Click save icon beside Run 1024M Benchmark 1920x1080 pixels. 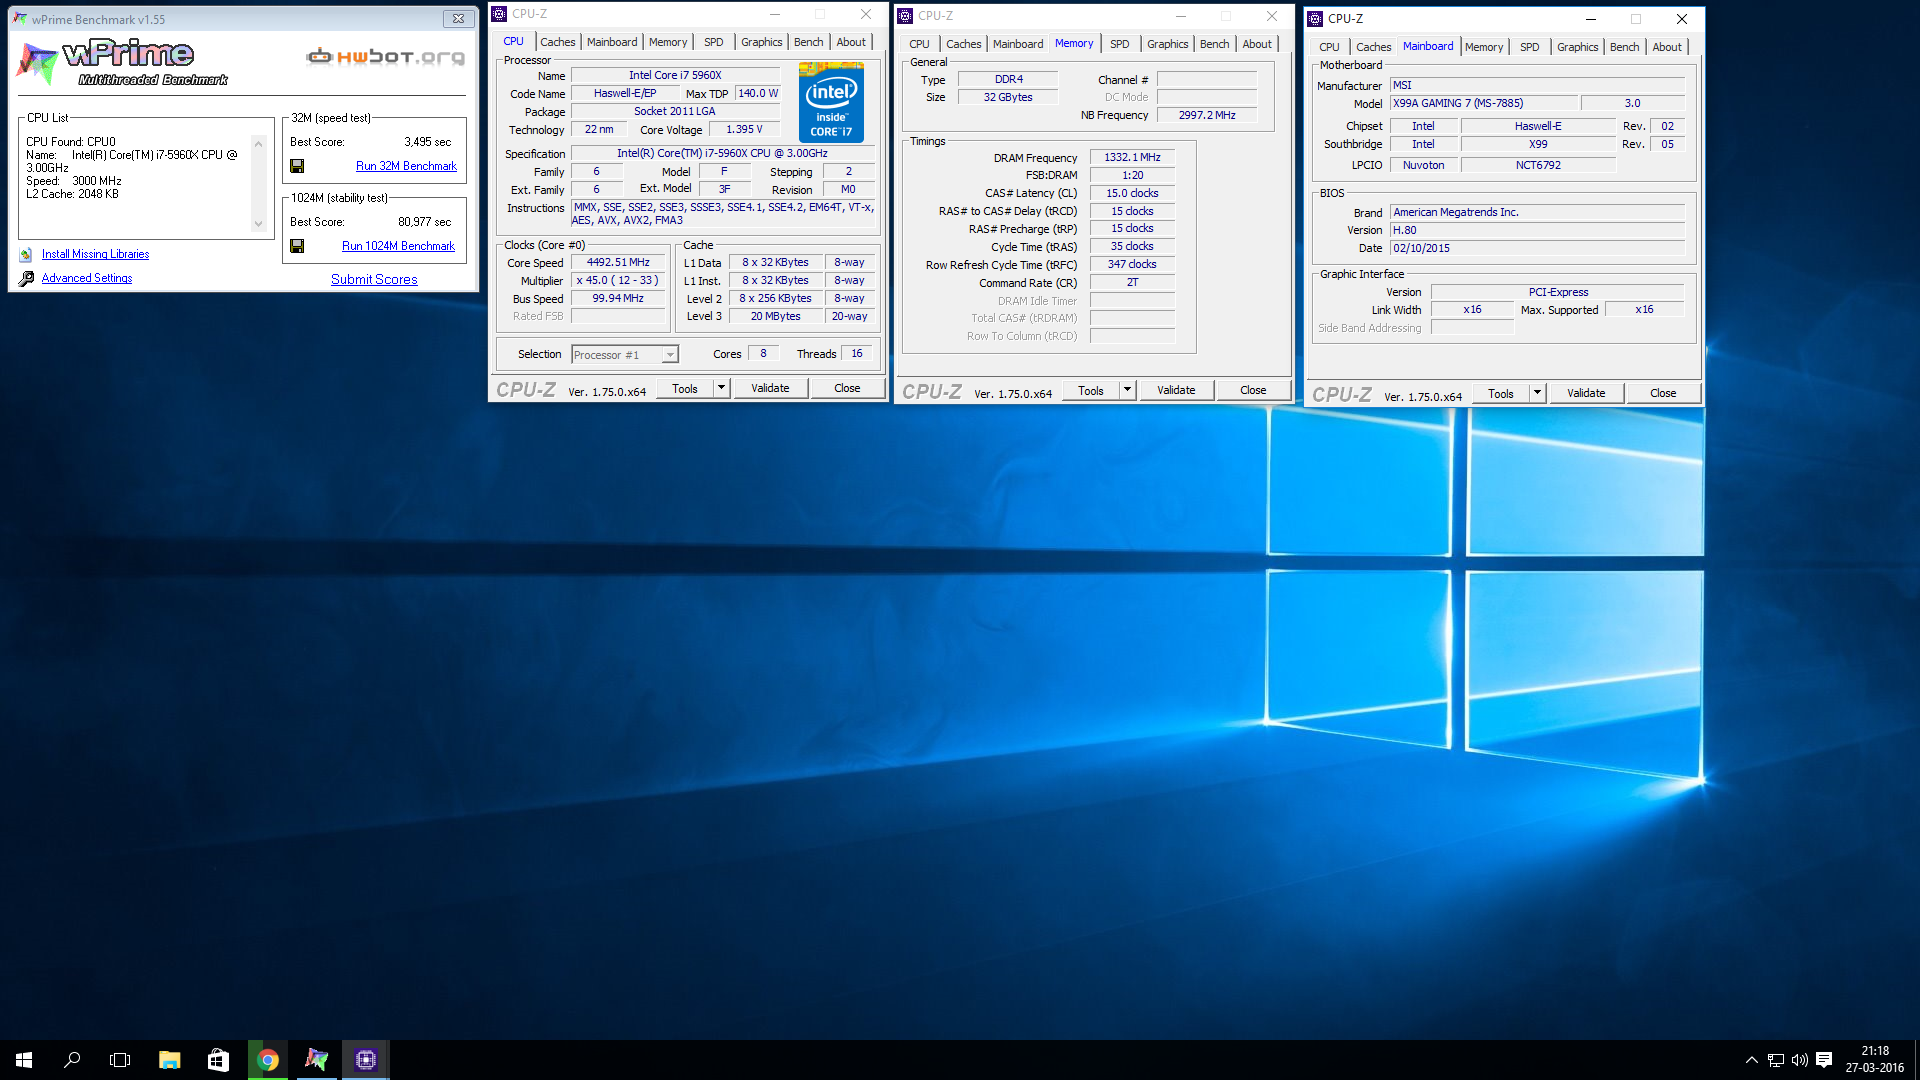[297, 246]
